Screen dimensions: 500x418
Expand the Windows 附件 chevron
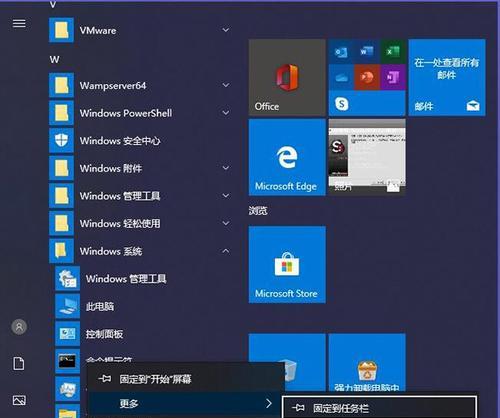(226, 168)
